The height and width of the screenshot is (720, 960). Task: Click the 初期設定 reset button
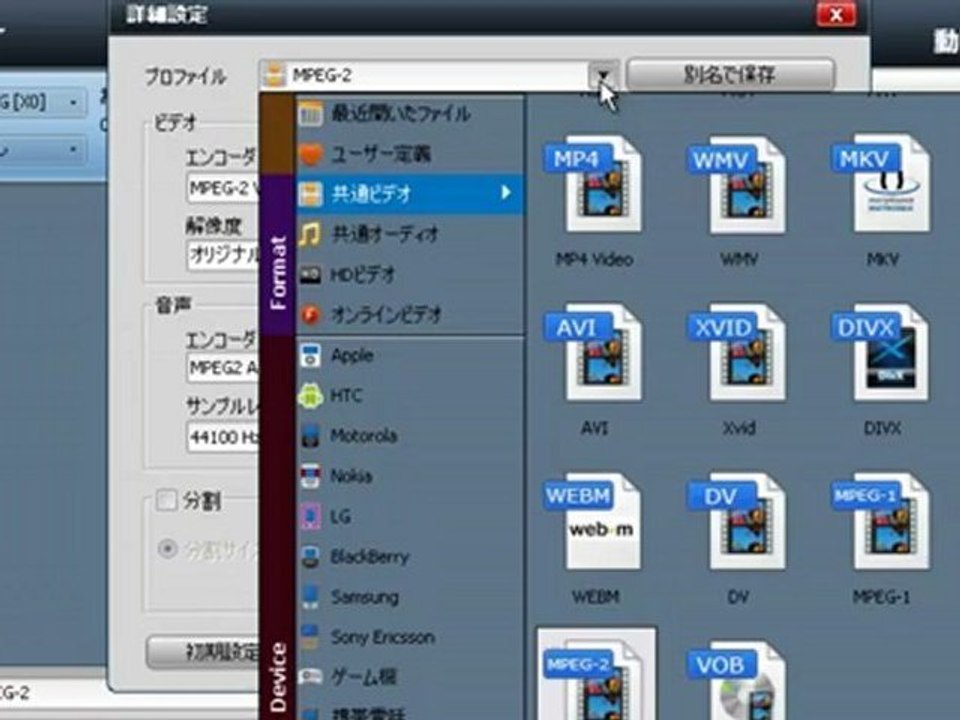click(203, 653)
